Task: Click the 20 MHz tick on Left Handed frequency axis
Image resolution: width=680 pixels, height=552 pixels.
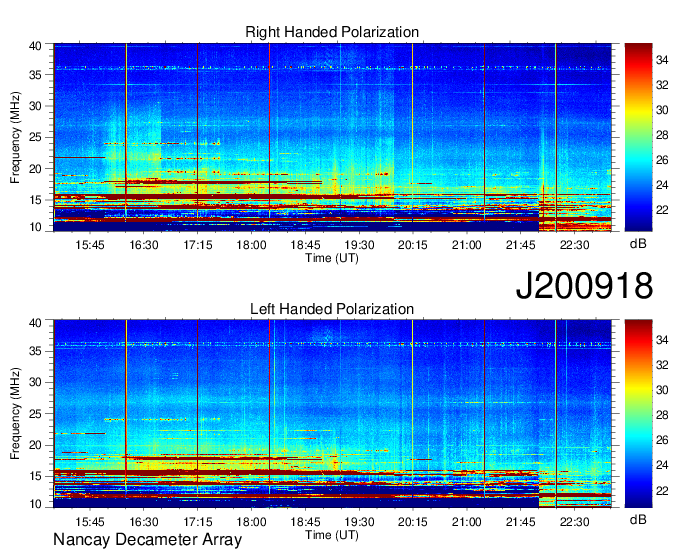Action: 35,445
